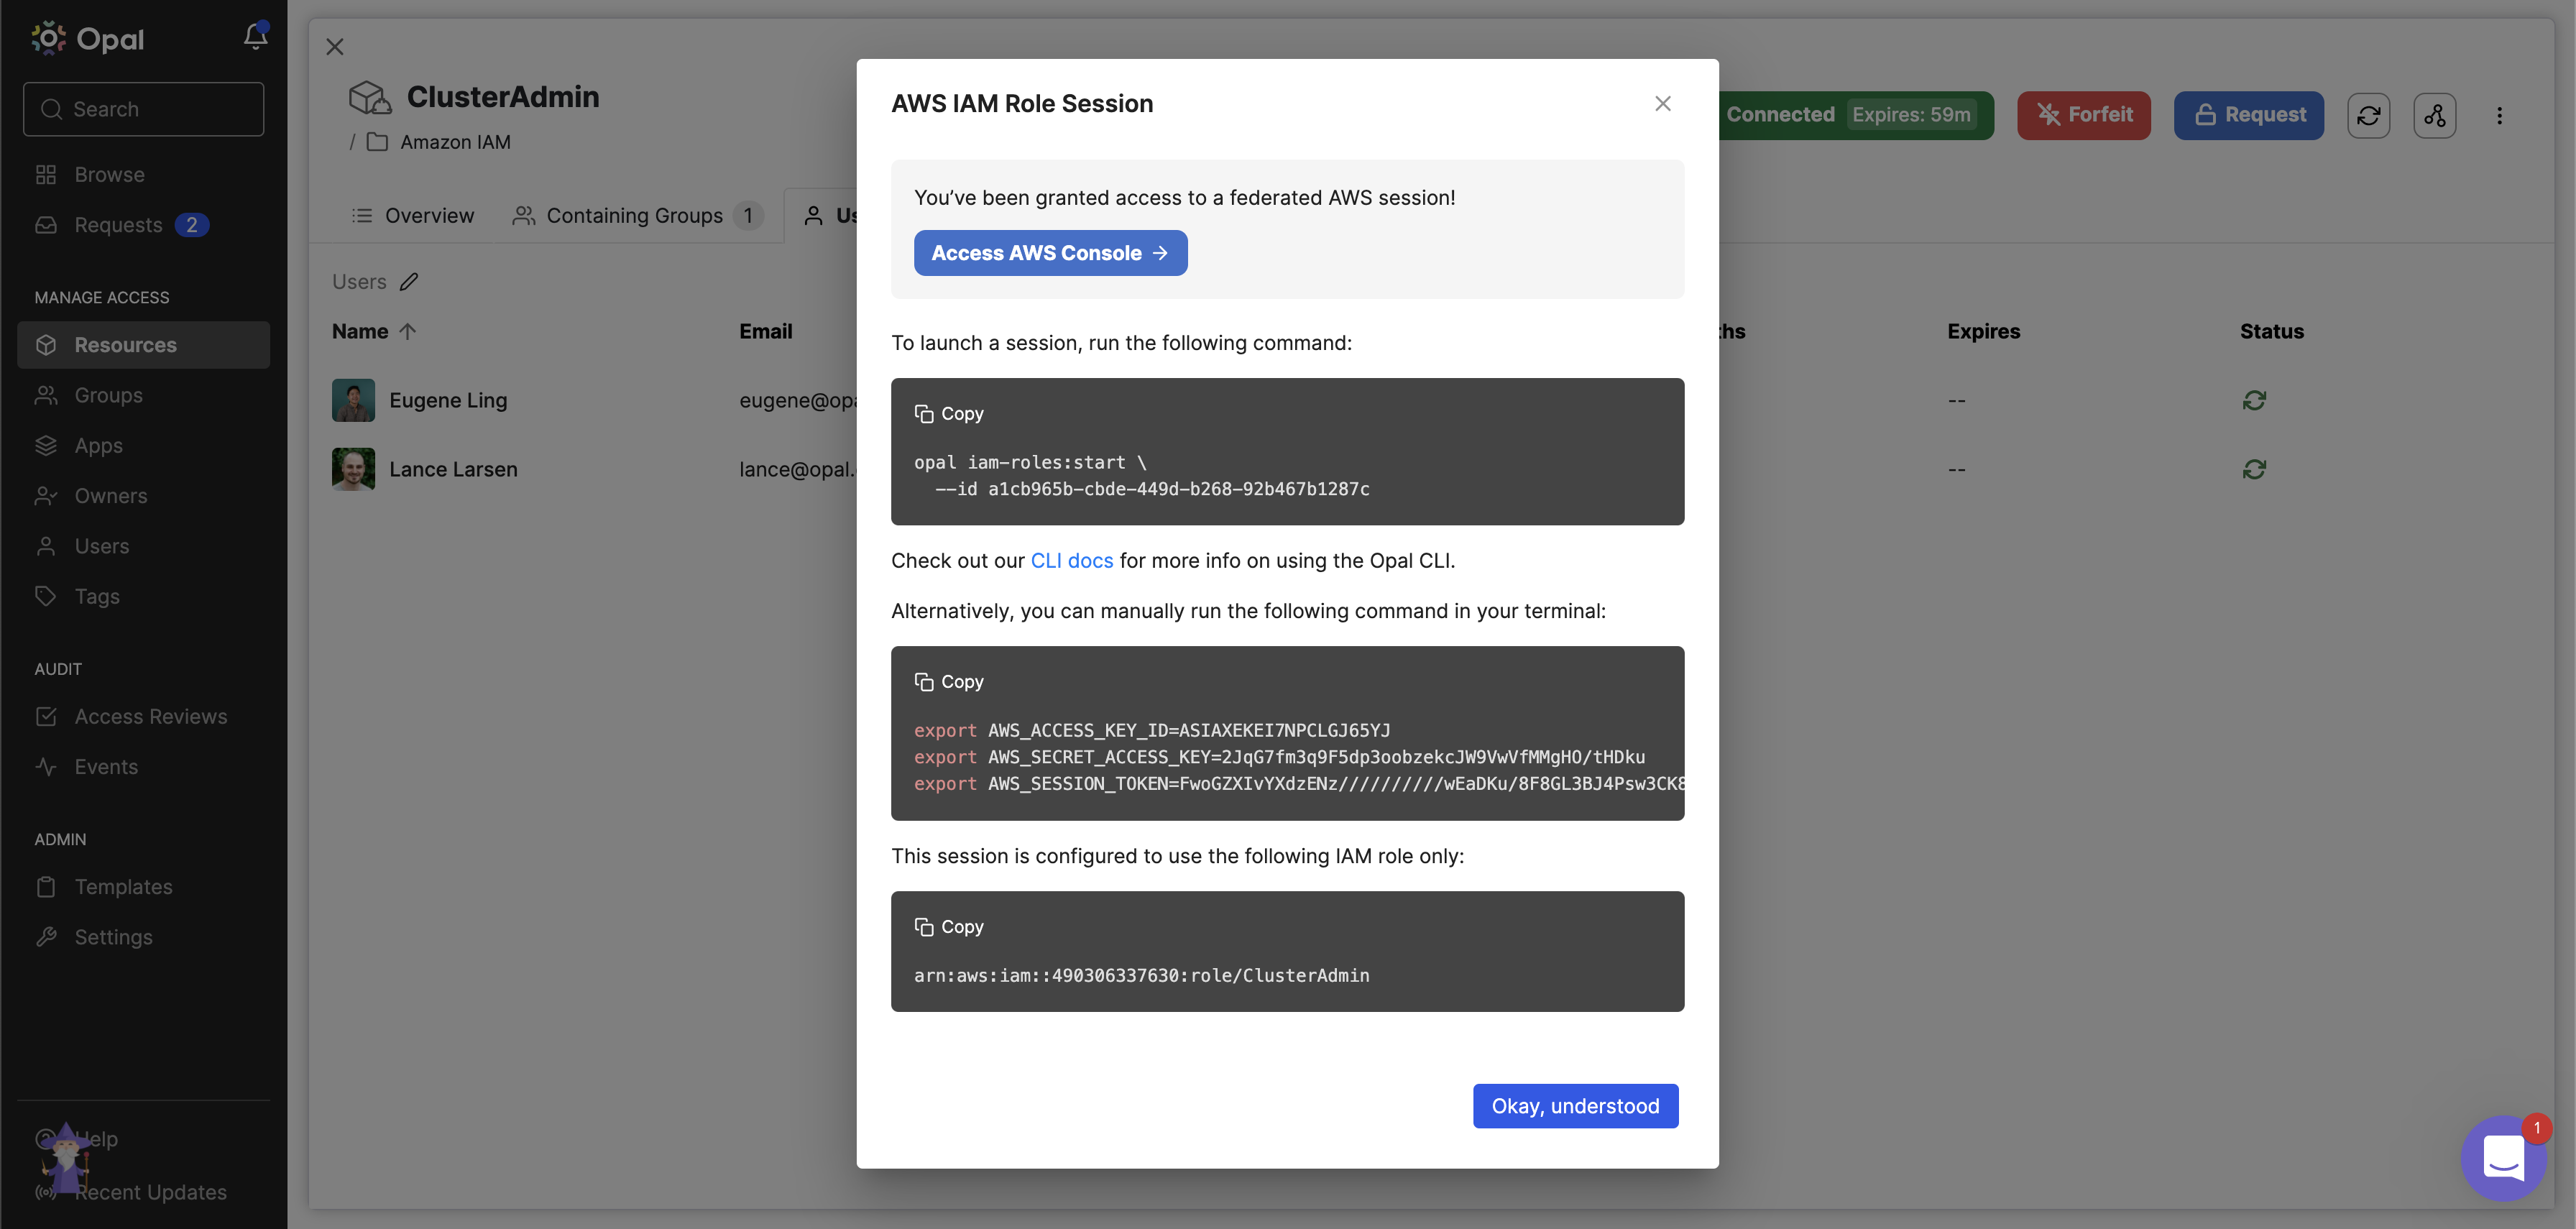Click the red Forfeit button

coord(2083,115)
